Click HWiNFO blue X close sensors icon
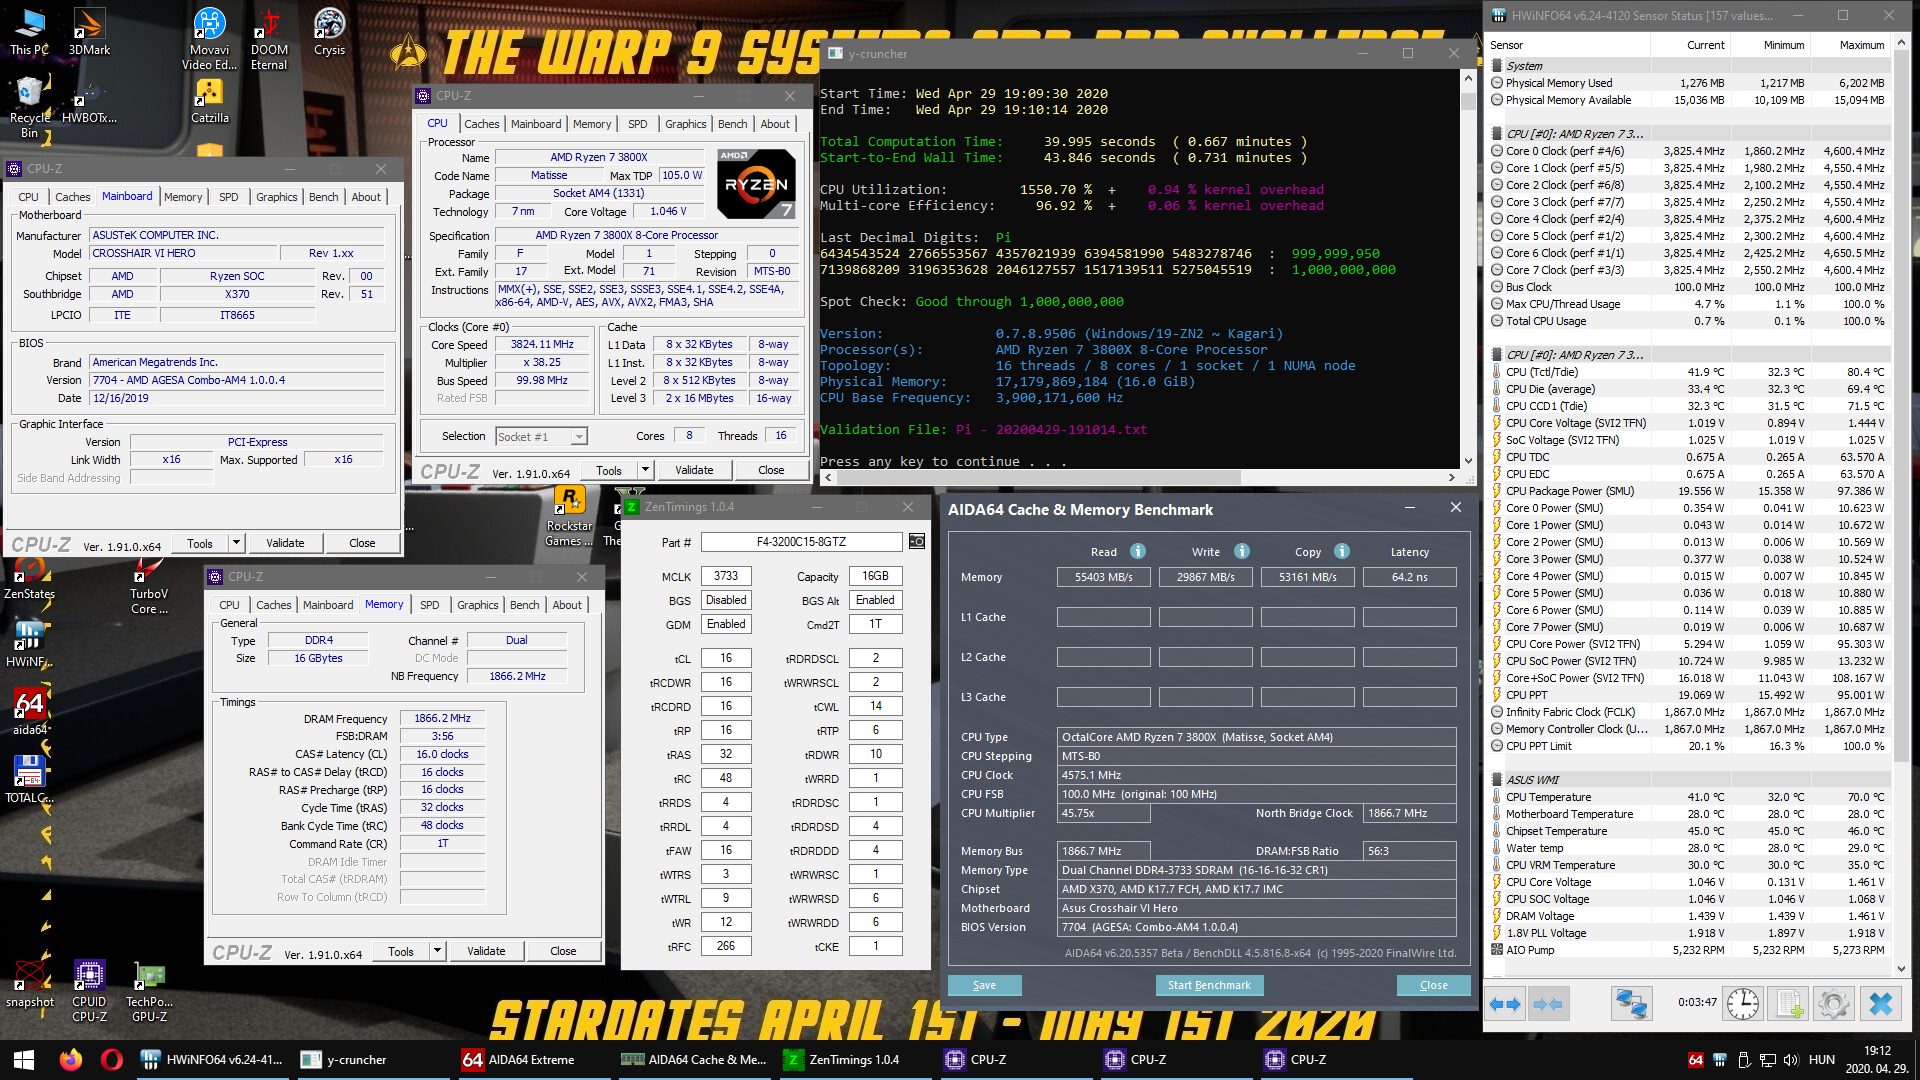The height and width of the screenshot is (1080, 1920). [1880, 1003]
